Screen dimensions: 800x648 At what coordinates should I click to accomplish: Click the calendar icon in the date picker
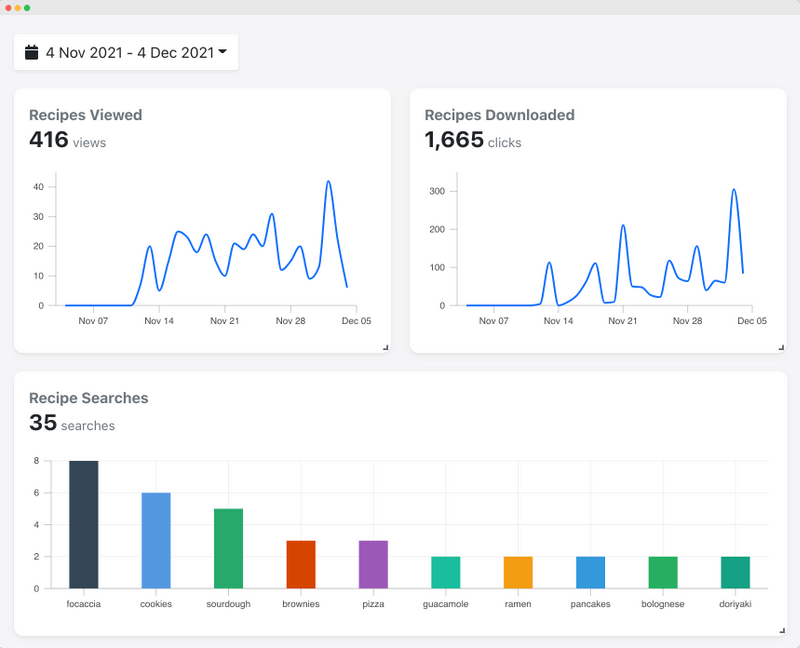tap(31, 51)
